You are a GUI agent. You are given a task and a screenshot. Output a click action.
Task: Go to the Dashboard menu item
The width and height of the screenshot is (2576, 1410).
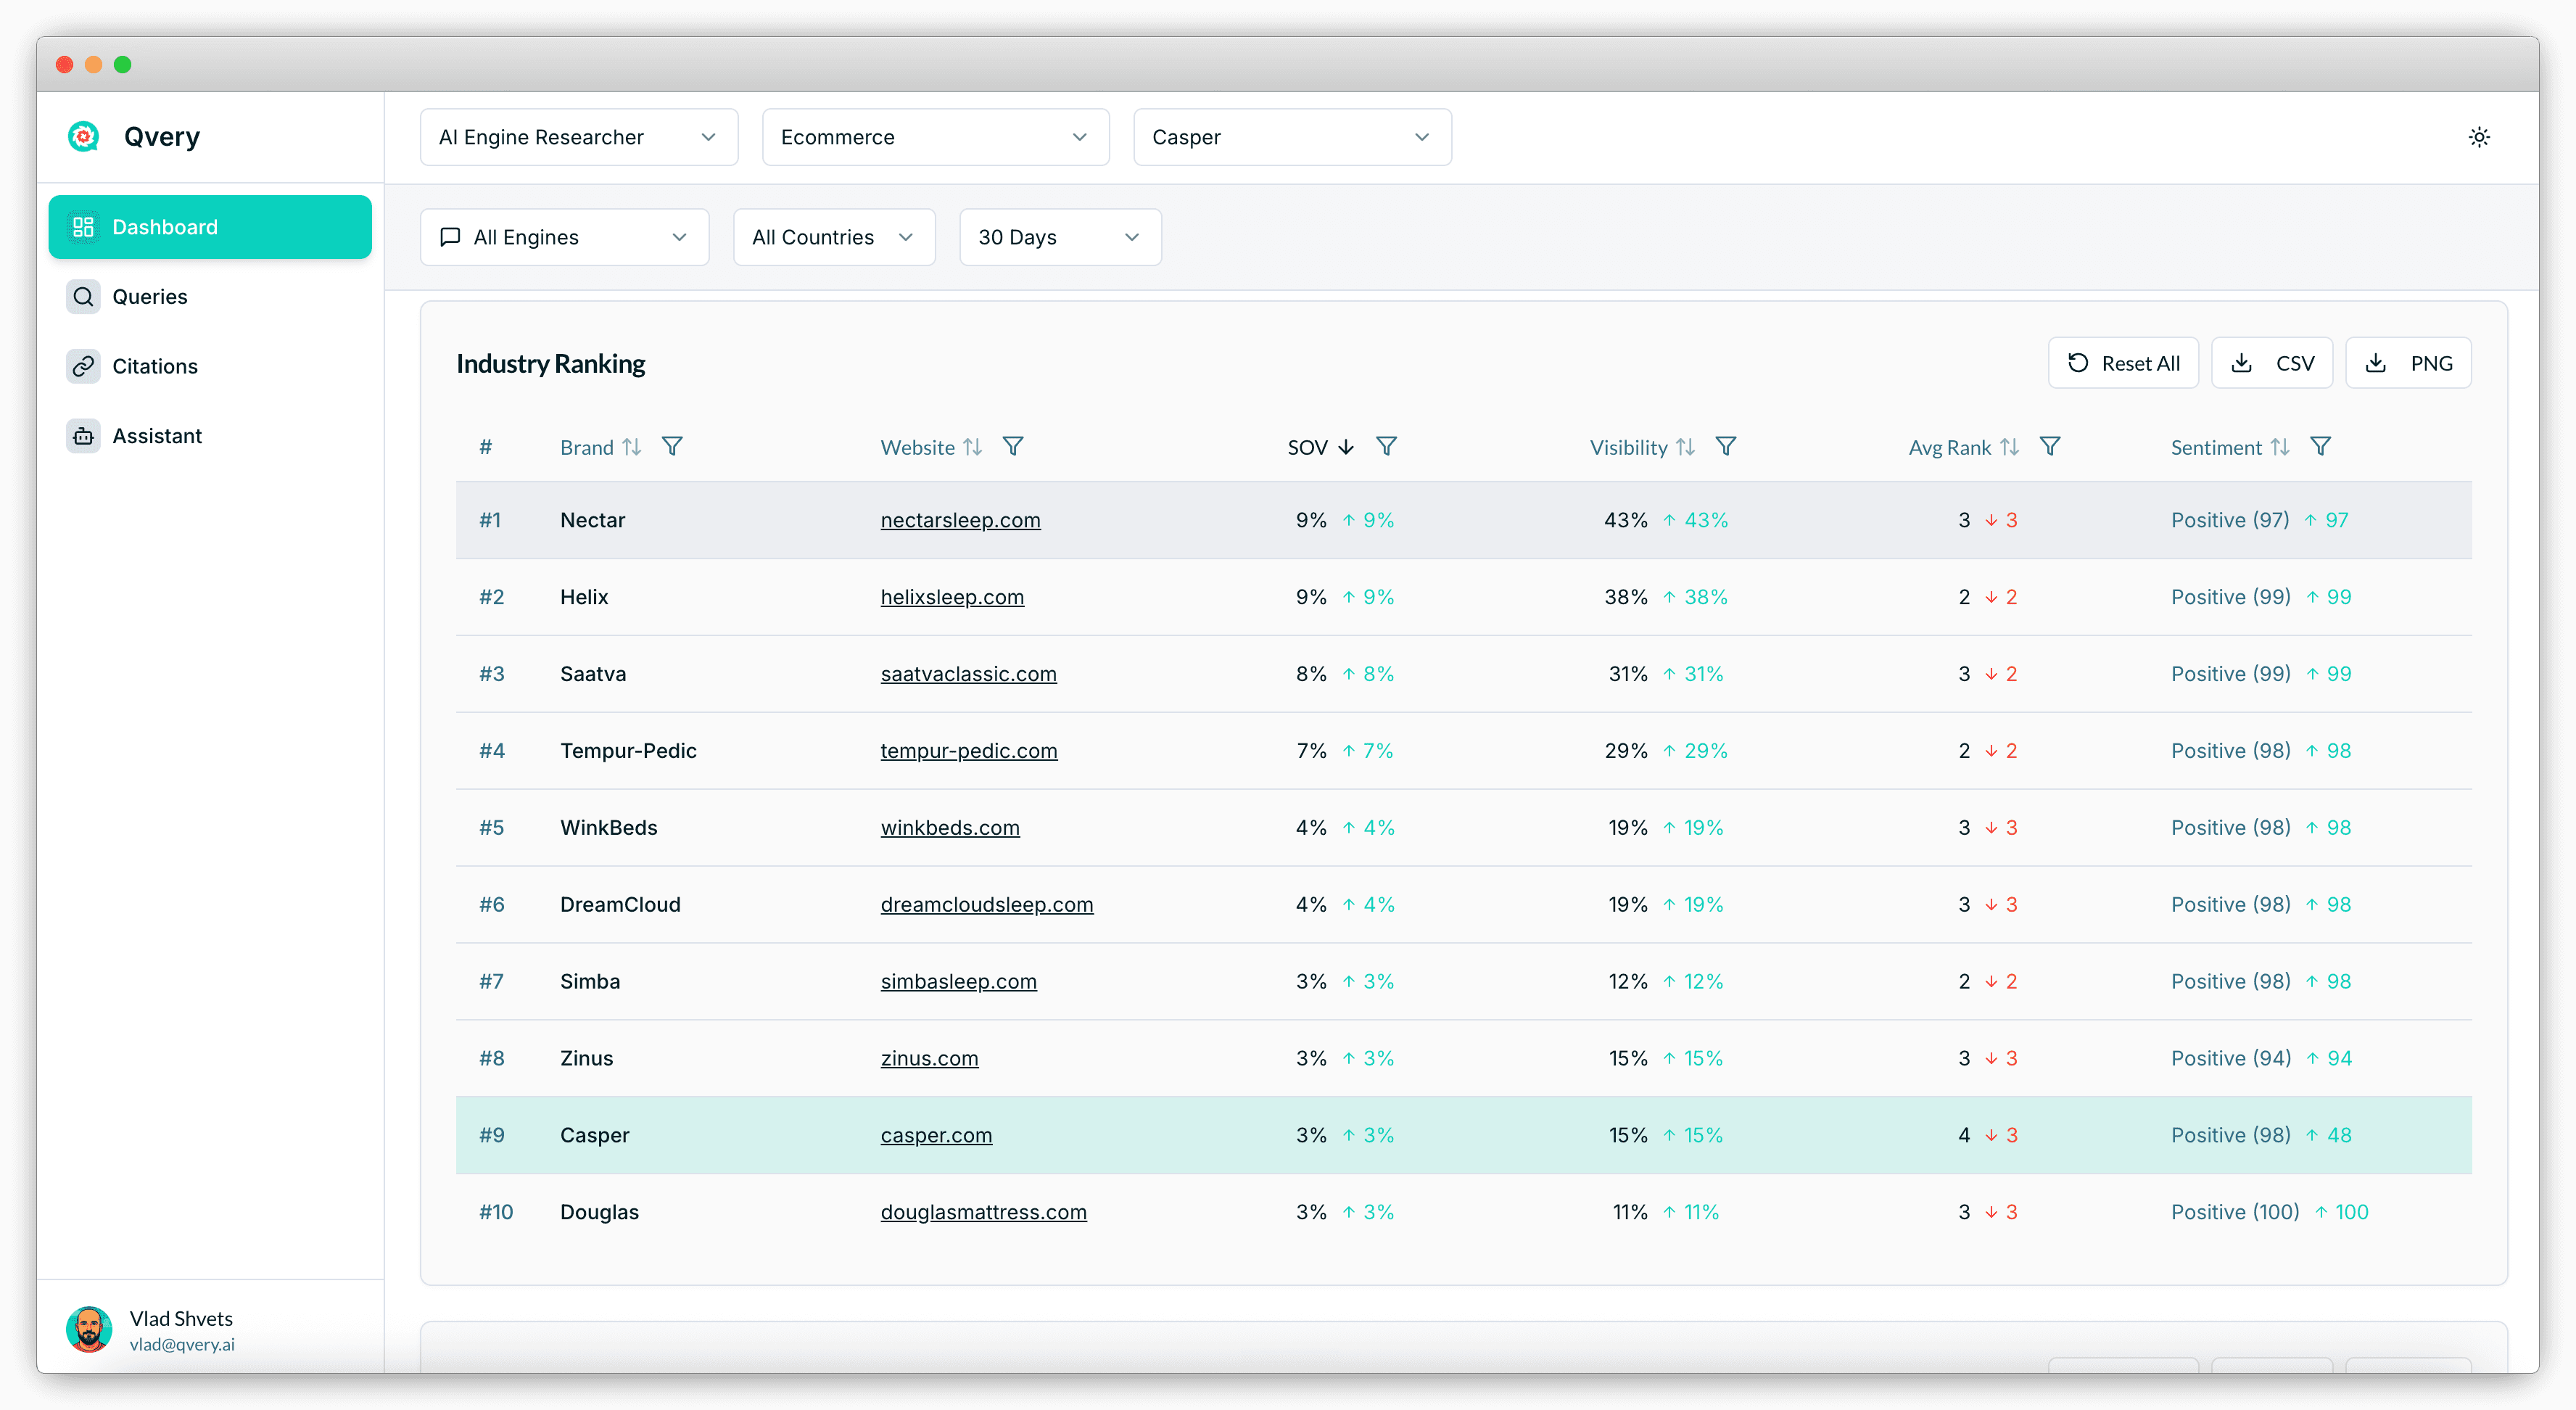(x=210, y=227)
